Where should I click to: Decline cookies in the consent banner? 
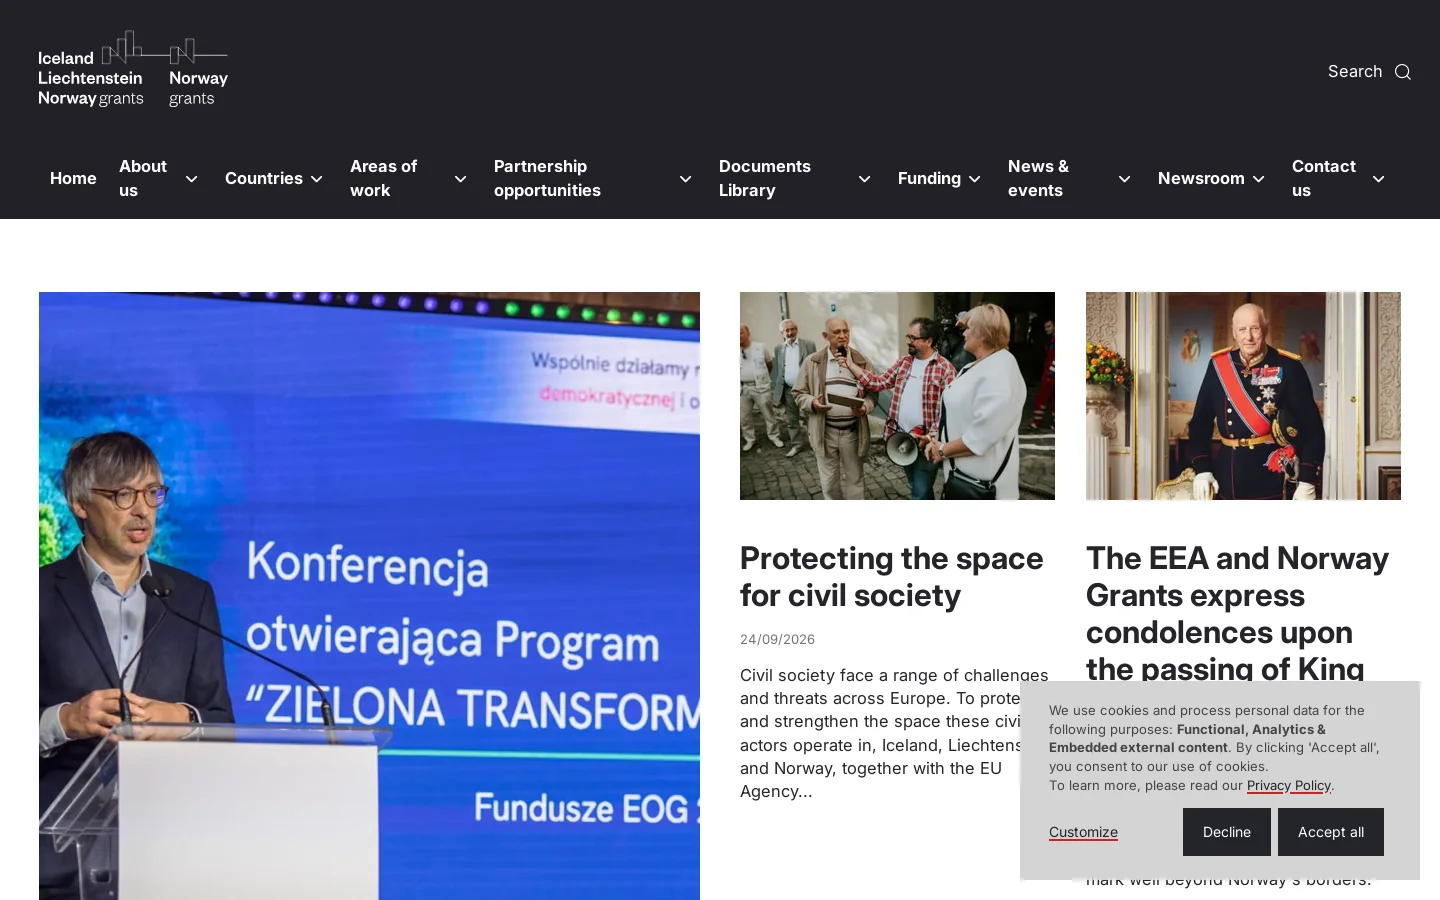(x=1227, y=832)
